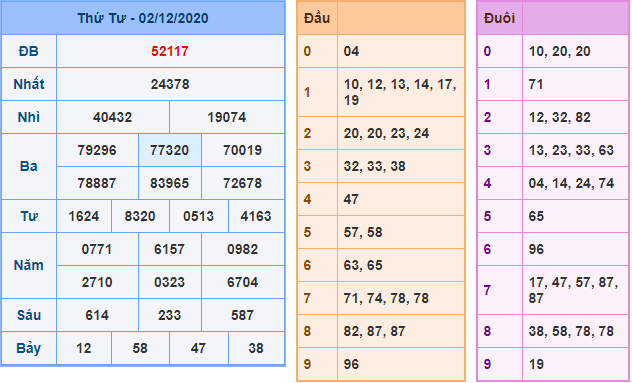Click value 19 in Đuôi row 9

click(x=536, y=365)
